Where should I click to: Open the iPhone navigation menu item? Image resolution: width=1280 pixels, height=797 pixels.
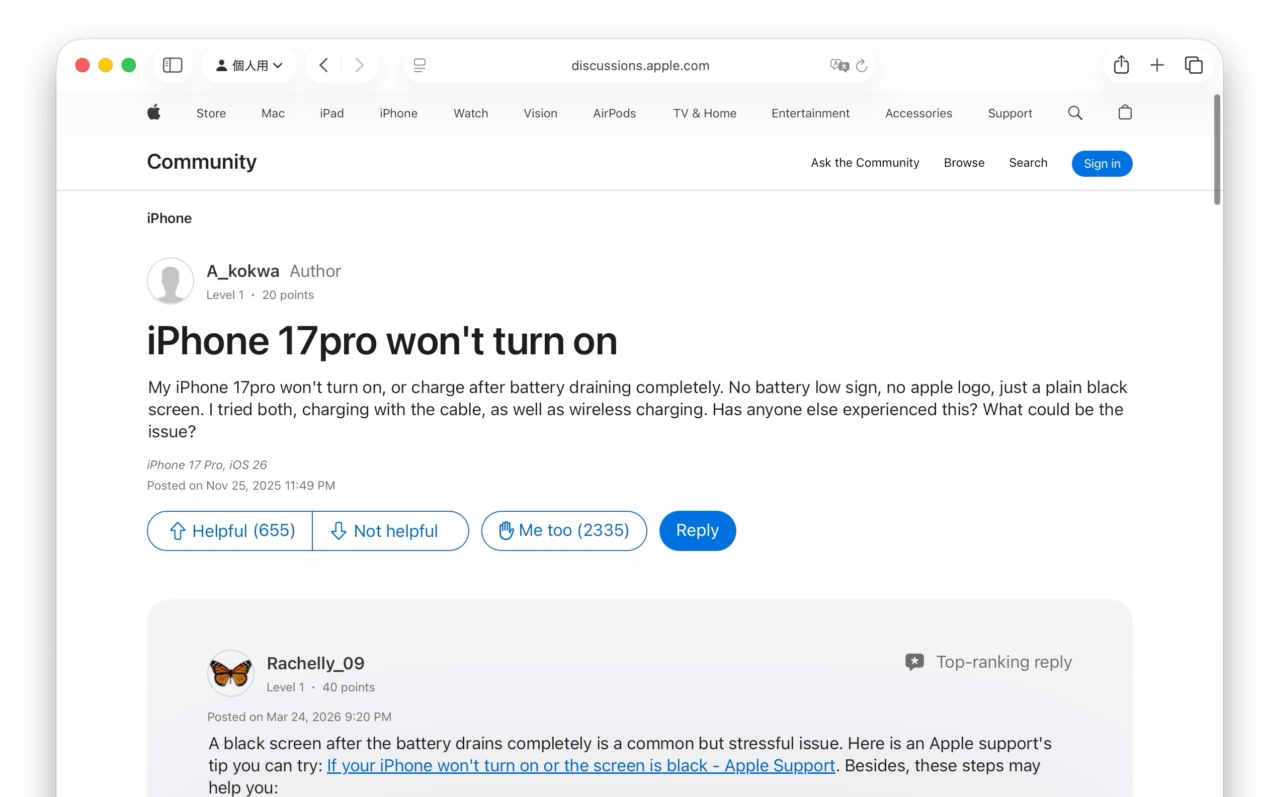[x=399, y=113]
